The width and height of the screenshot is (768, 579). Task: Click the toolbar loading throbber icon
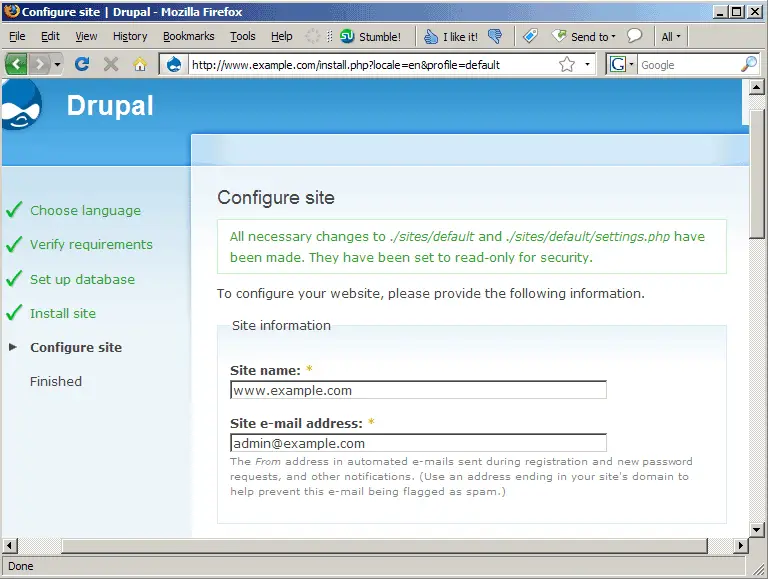pos(312,36)
